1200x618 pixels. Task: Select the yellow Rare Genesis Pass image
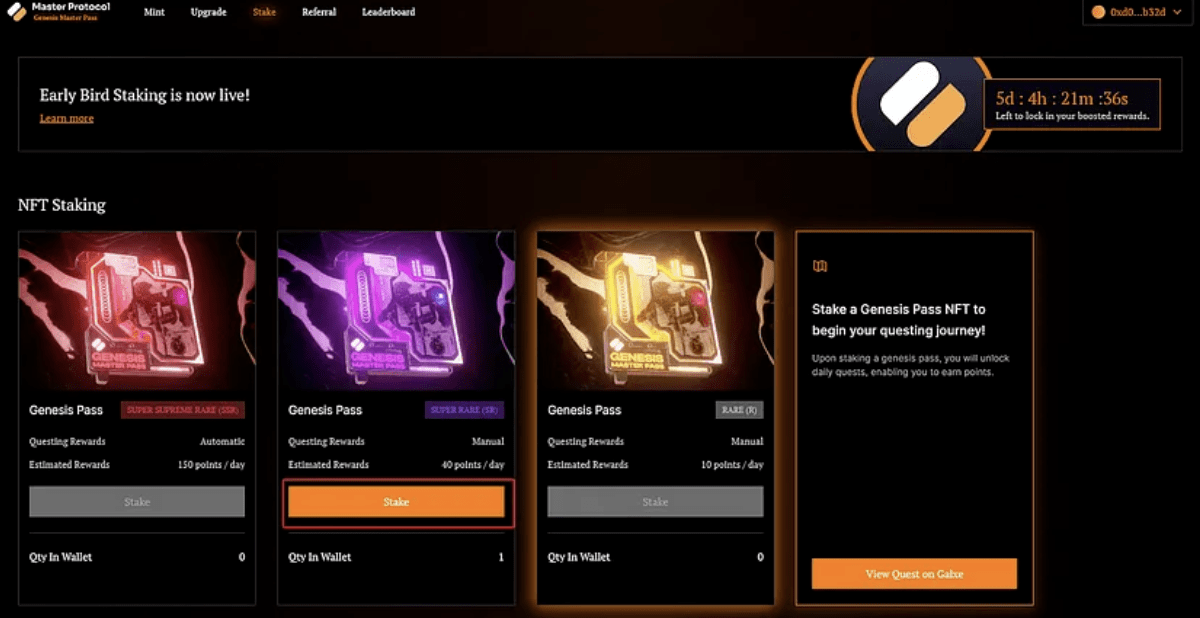(x=655, y=311)
